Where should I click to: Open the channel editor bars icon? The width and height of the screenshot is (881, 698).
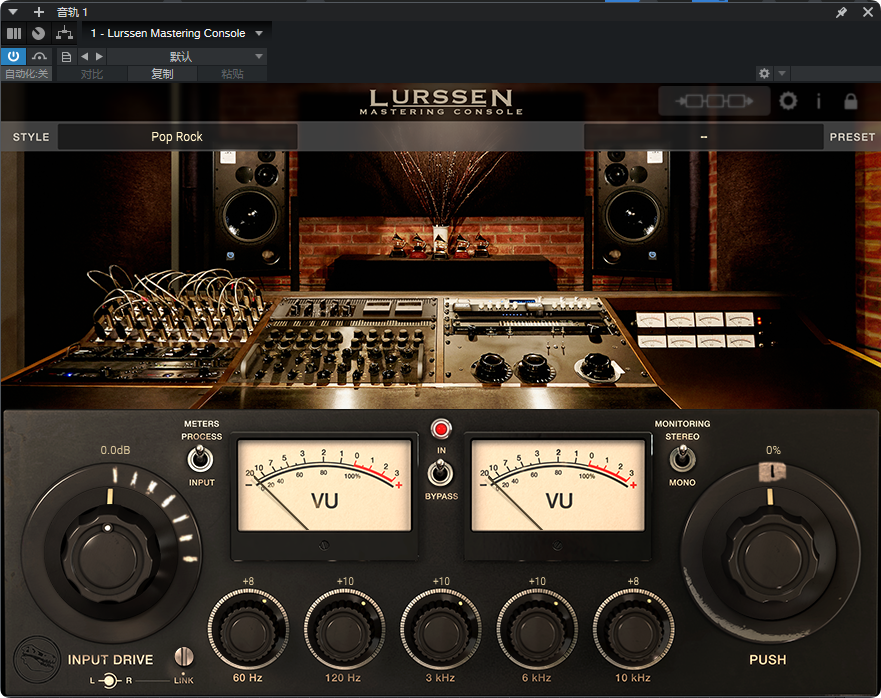13,34
